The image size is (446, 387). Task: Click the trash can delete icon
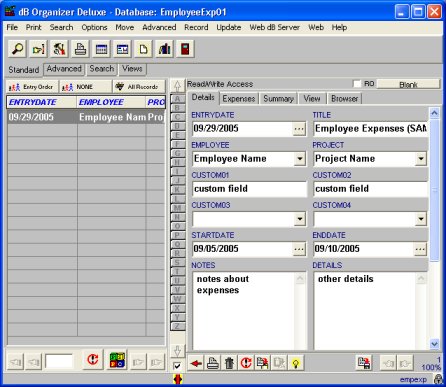[229, 363]
